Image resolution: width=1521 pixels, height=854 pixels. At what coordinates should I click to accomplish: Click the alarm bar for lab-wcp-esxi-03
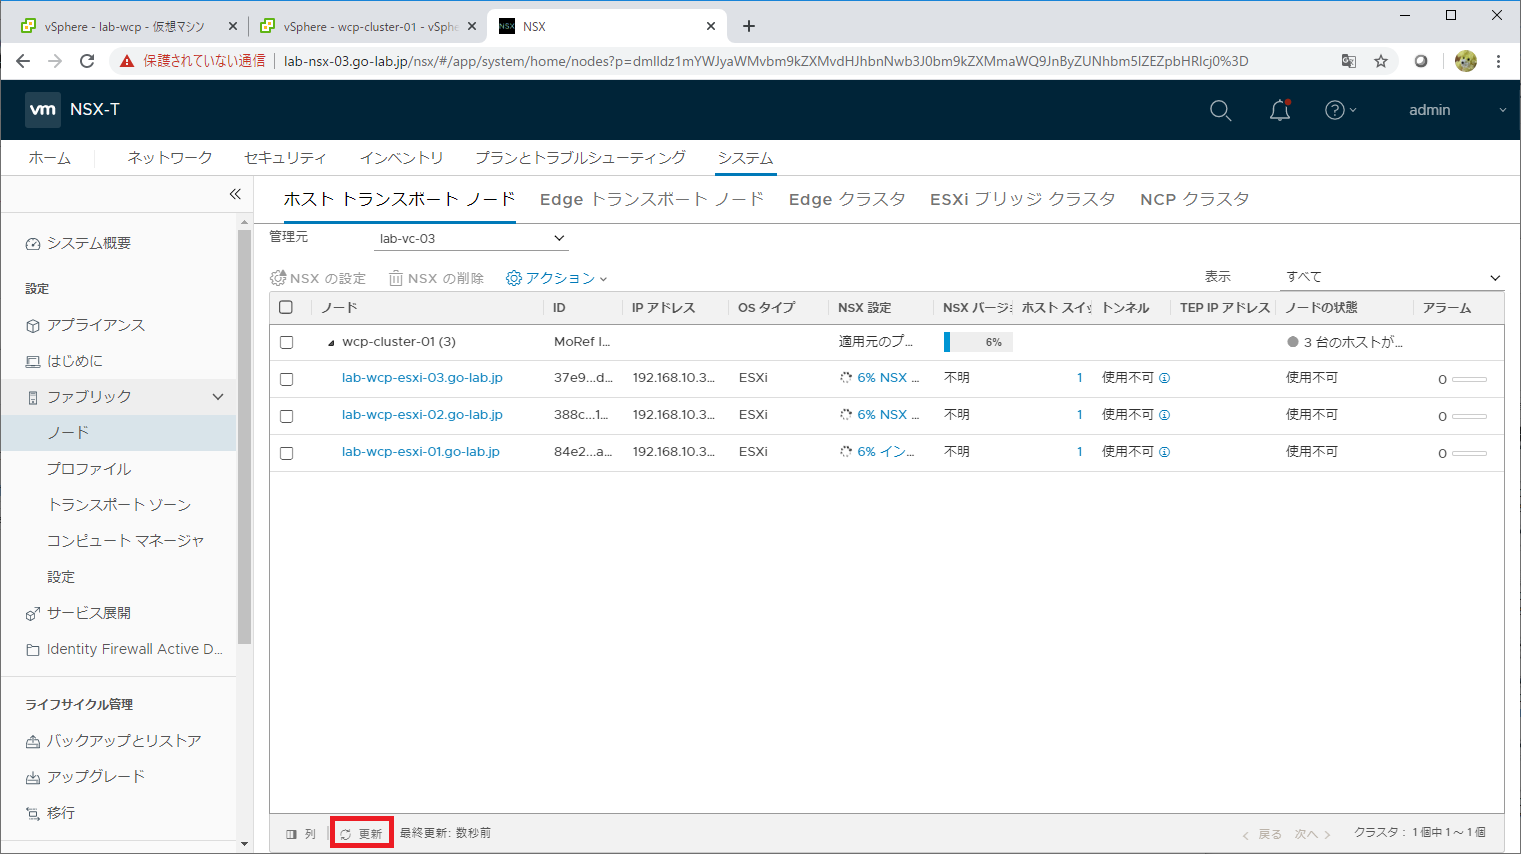[1469, 379]
